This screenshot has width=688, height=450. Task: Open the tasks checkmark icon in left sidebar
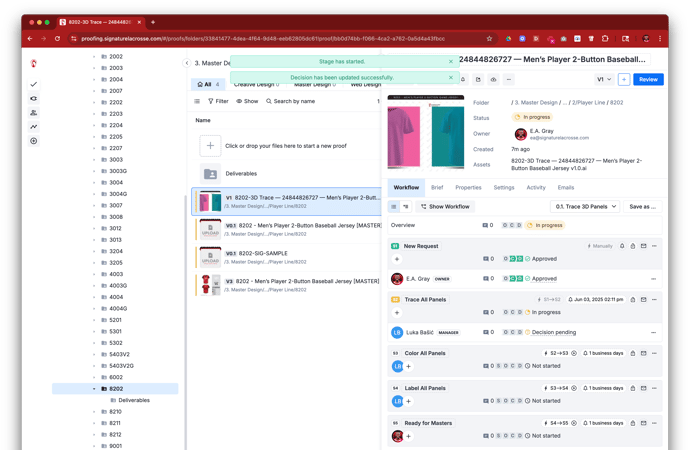[34, 85]
